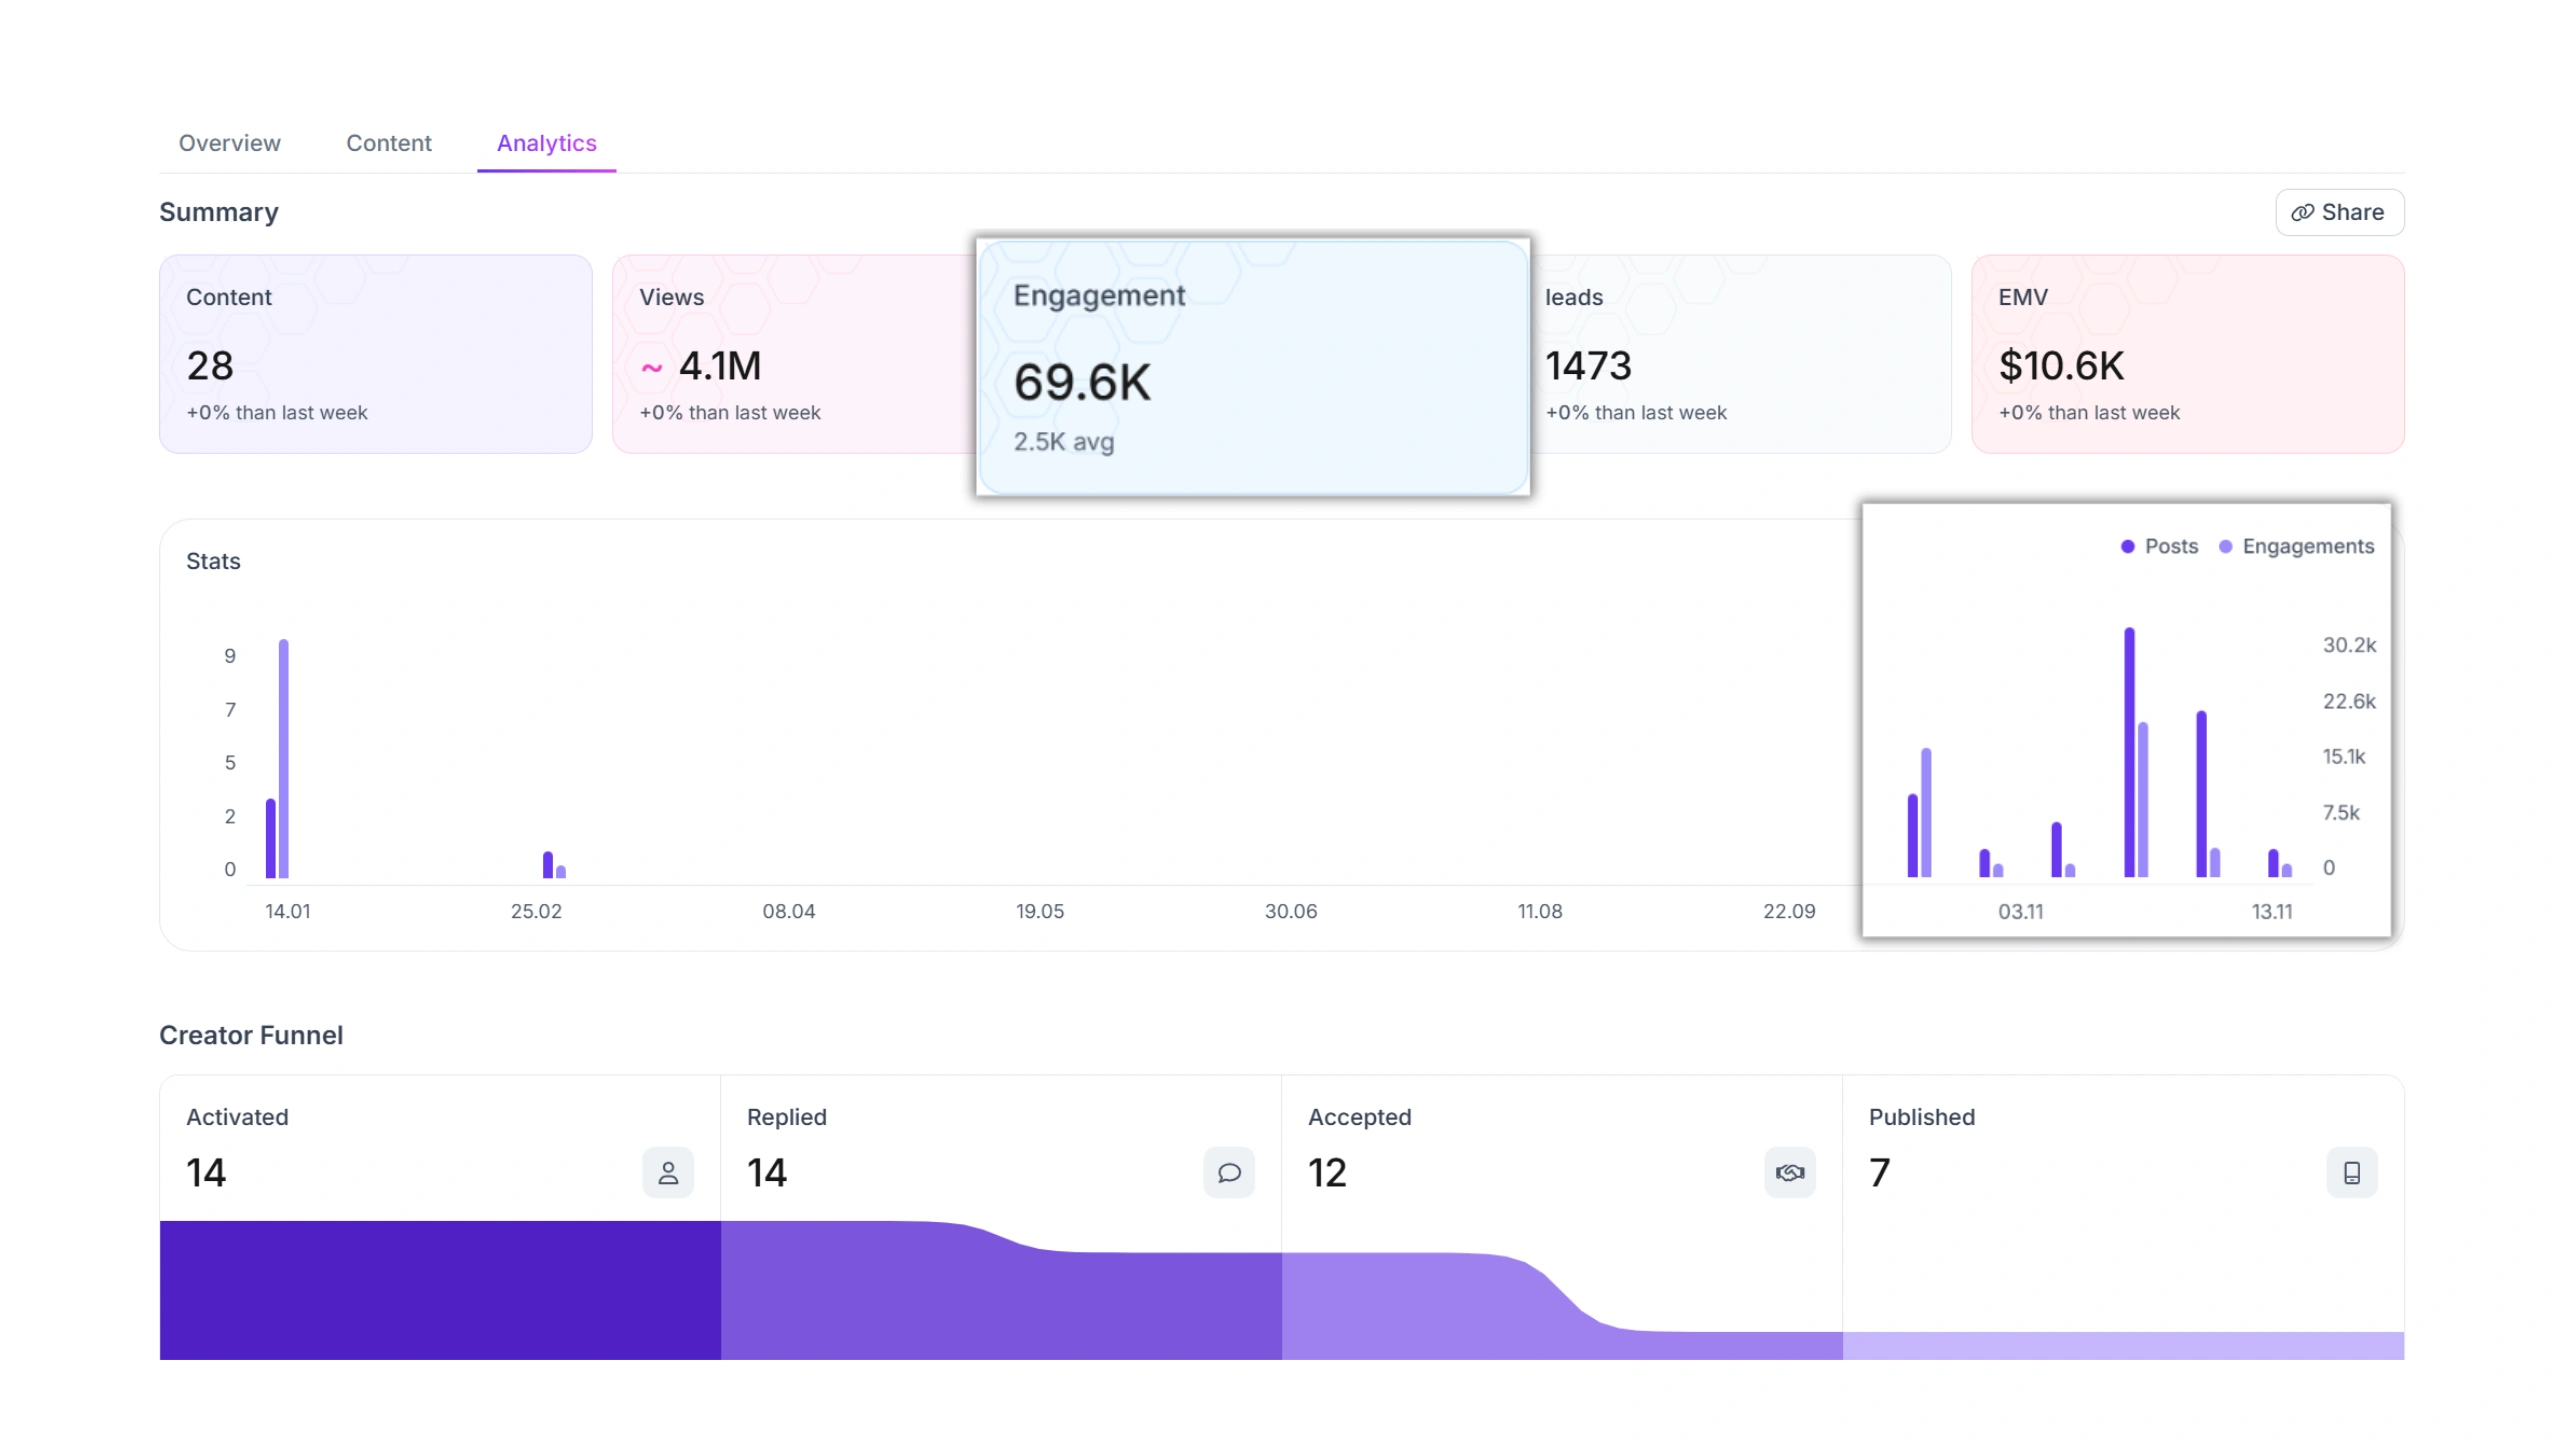Click the pink trend icon beside 4.1M views
This screenshot has width=2560, height=1440.
pos(651,368)
